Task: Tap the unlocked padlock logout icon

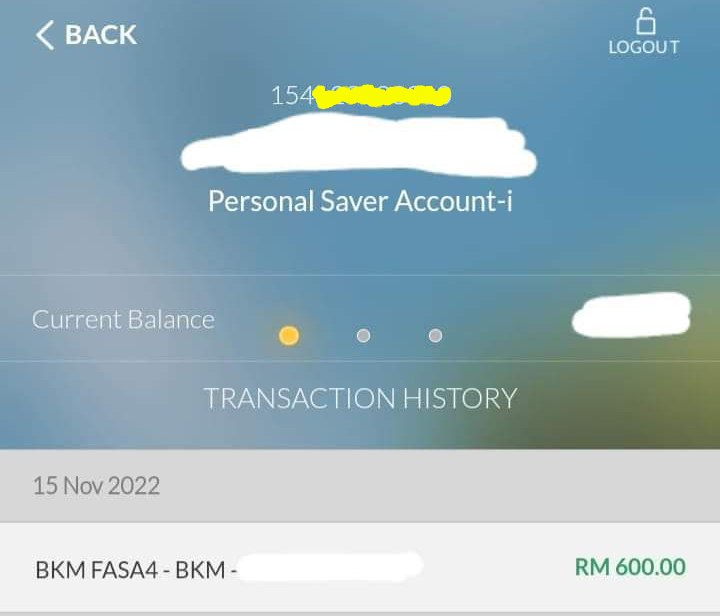Action: coord(645,21)
